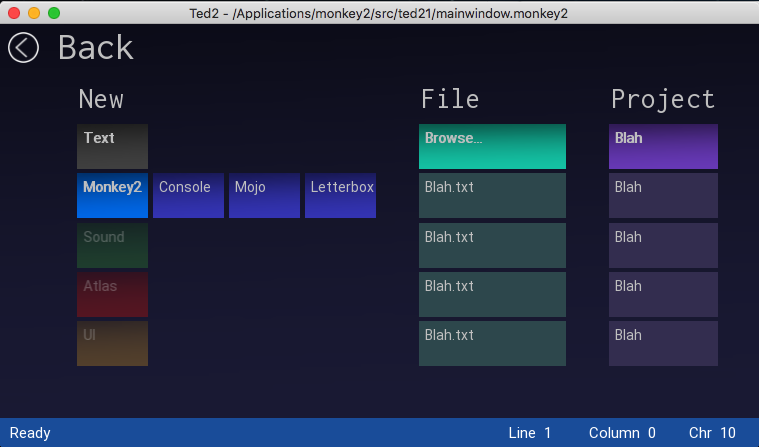Choose the Letterbox template tile
The image size is (759, 447).
[x=340, y=195]
